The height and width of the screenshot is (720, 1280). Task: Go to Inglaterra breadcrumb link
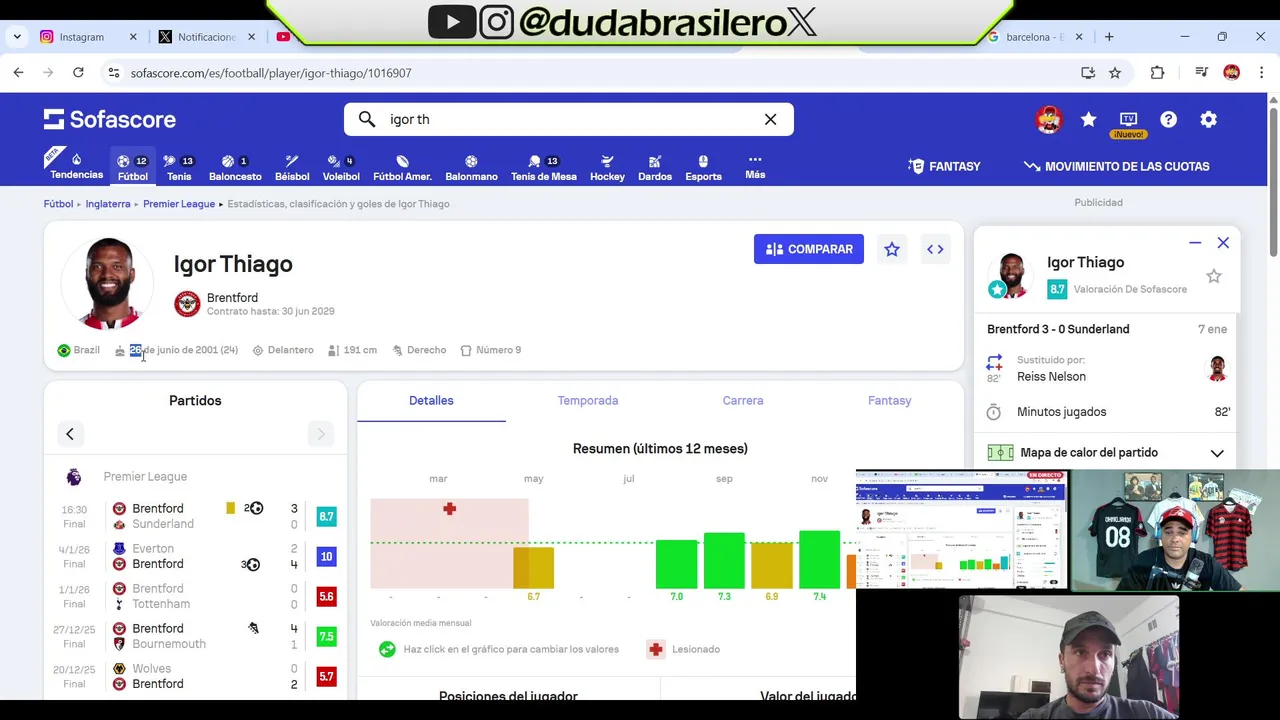[x=108, y=204]
